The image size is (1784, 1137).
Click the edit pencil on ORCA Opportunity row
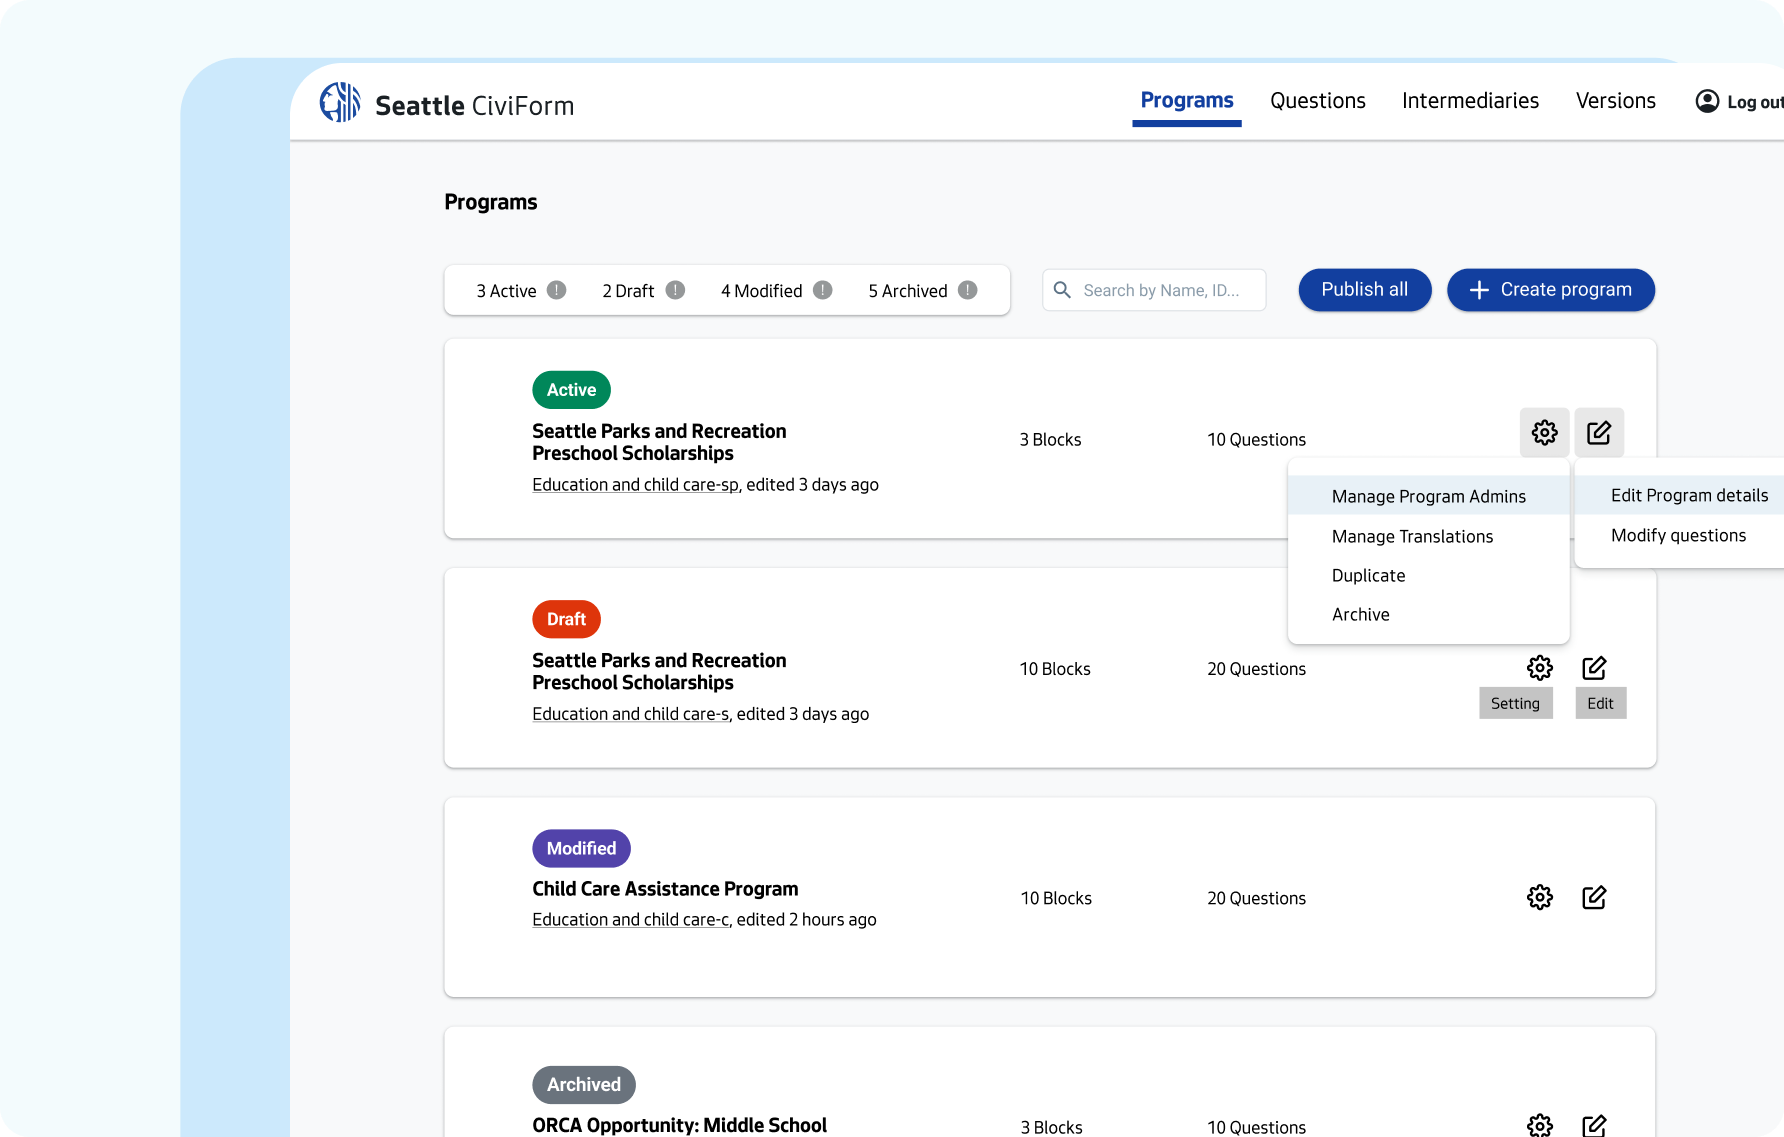(1594, 1124)
